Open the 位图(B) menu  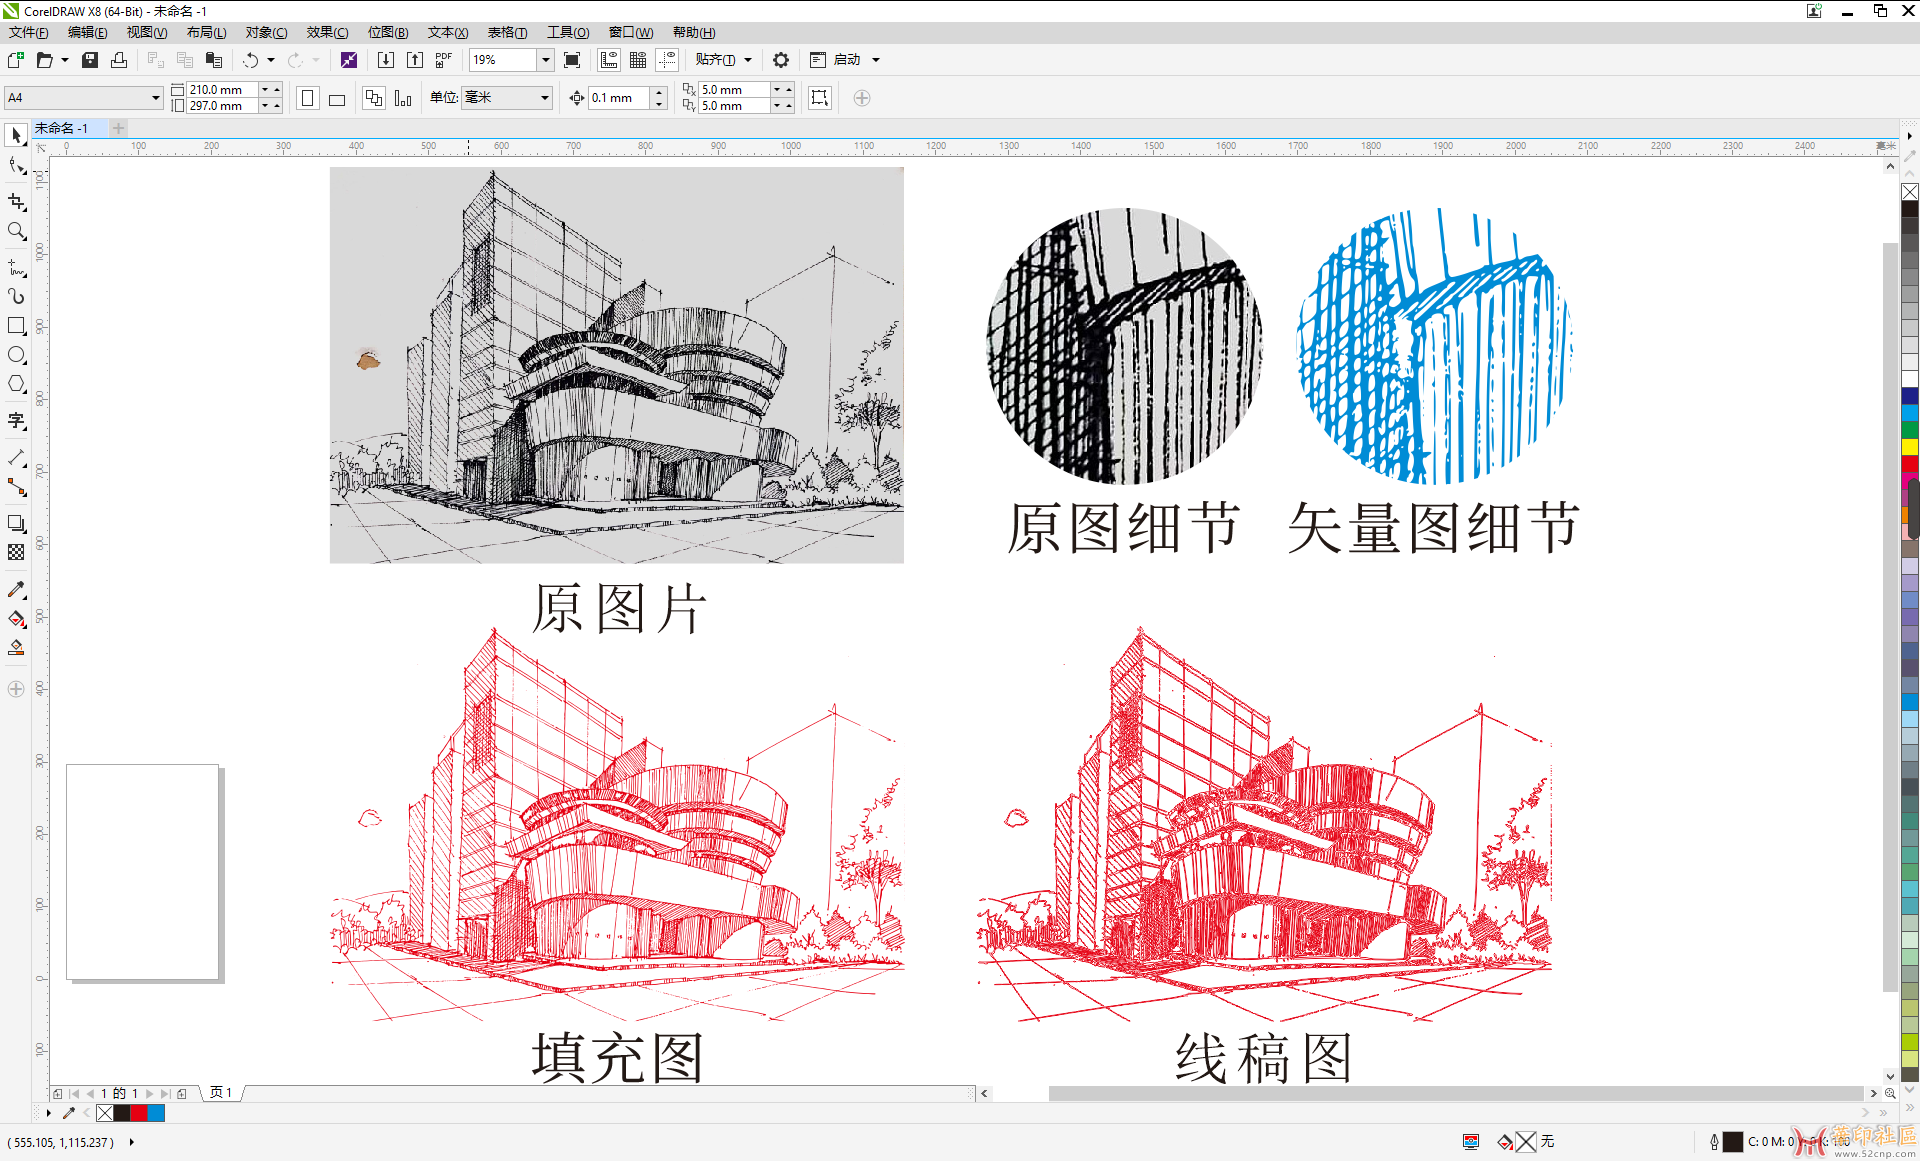(387, 32)
